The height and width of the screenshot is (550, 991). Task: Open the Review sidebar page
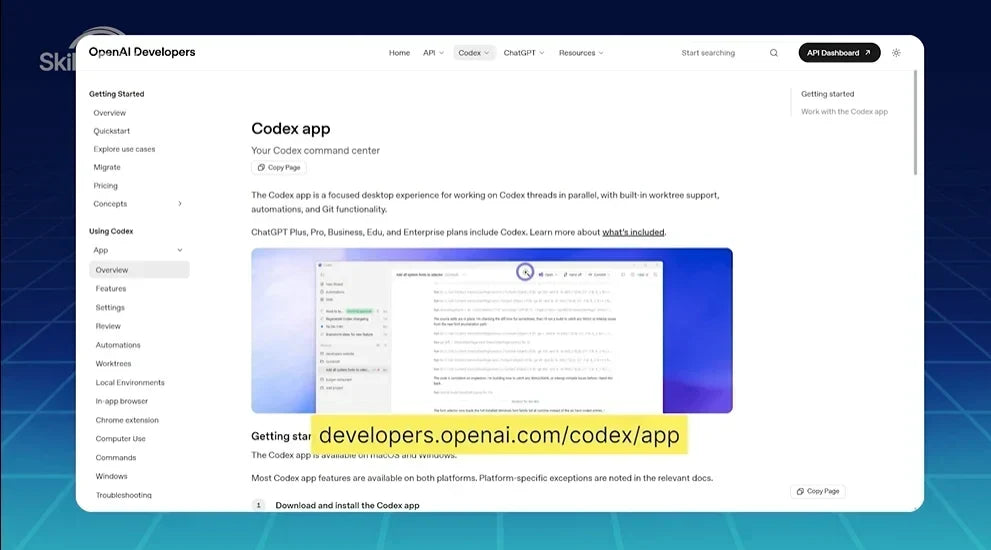coord(108,326)
